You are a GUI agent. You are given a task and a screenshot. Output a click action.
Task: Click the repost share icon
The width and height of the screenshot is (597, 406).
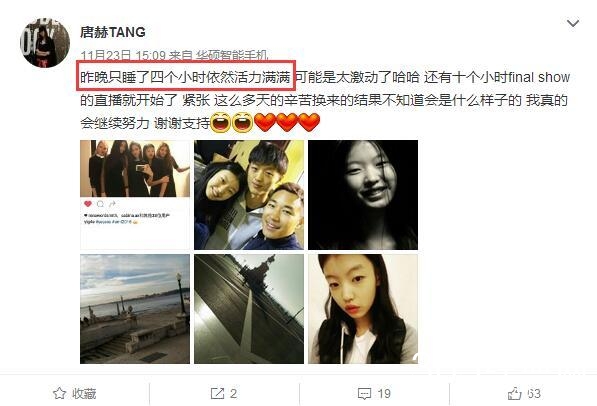tap(217, 393)
